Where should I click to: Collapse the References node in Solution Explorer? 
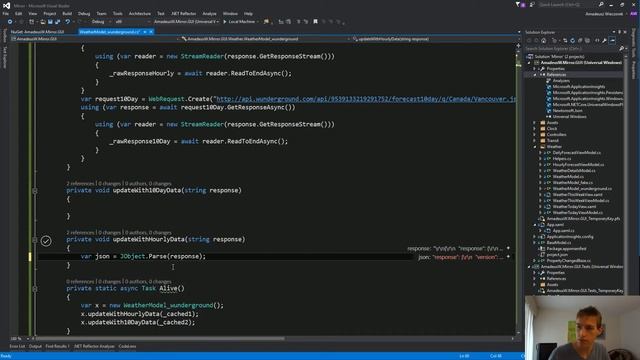click(x=535, y=75)
